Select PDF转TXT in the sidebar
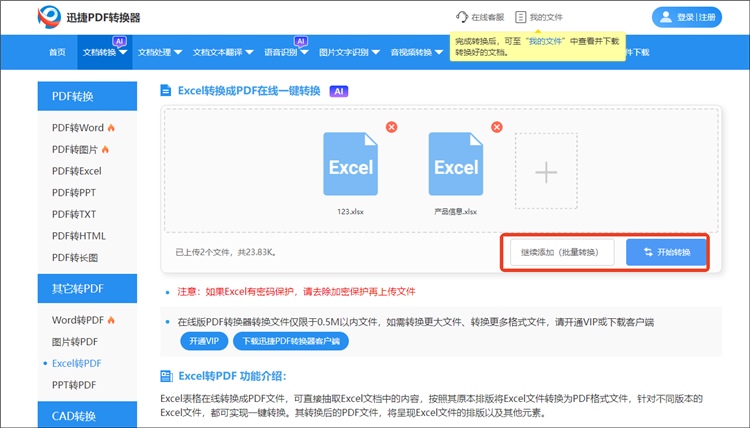This screenshot has height=428, width=750. coord(74,214)
